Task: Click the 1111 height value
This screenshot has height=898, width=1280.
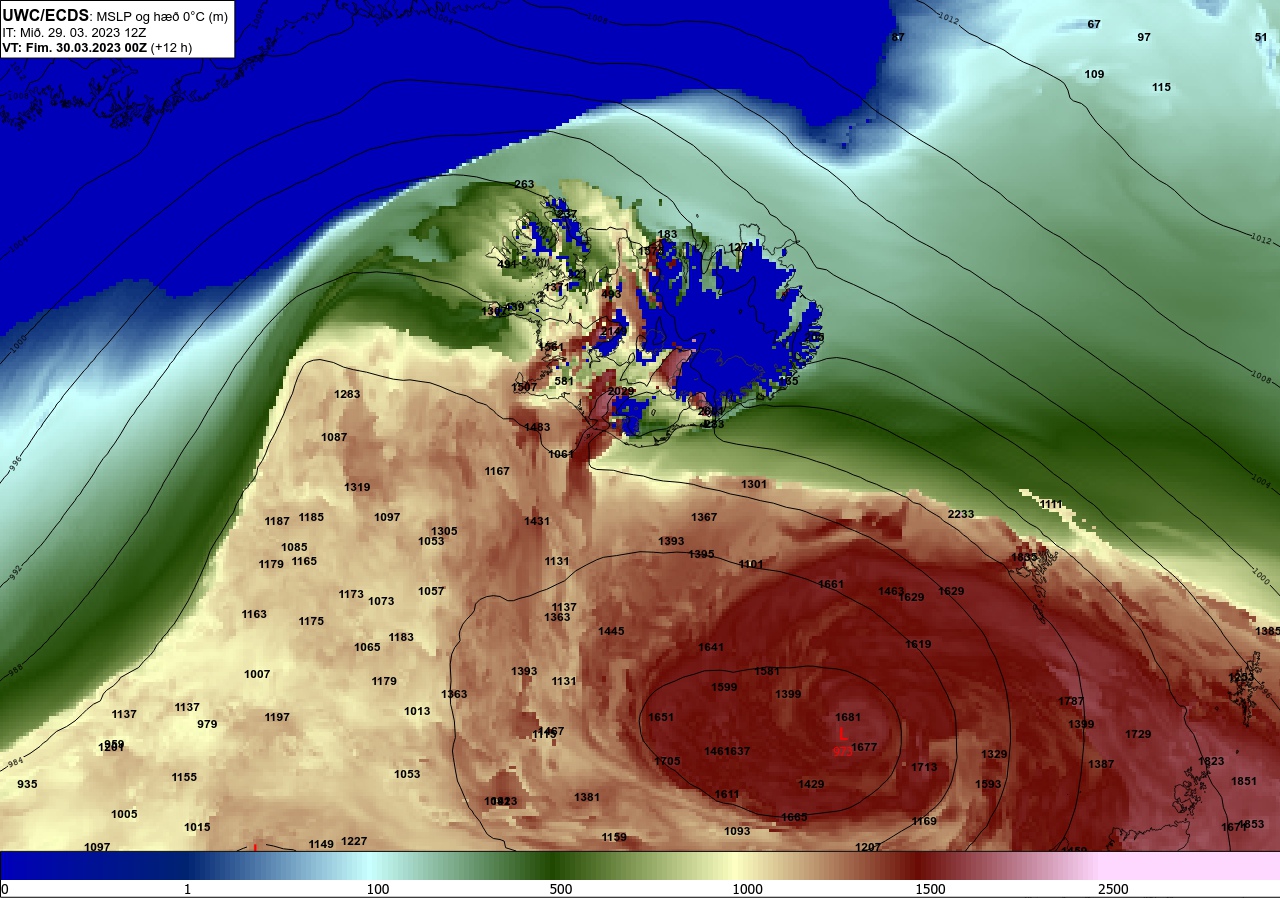Action: [1051, 504]
